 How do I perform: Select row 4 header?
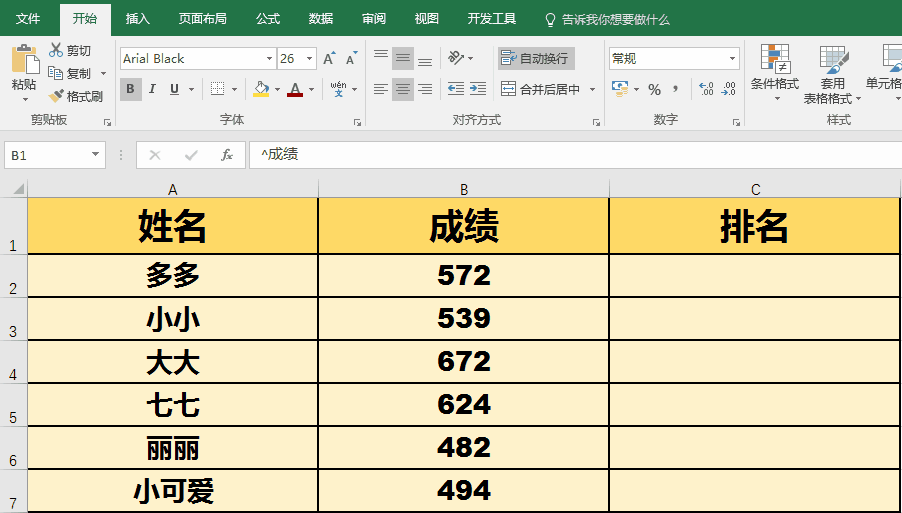(x=13, y=362)
